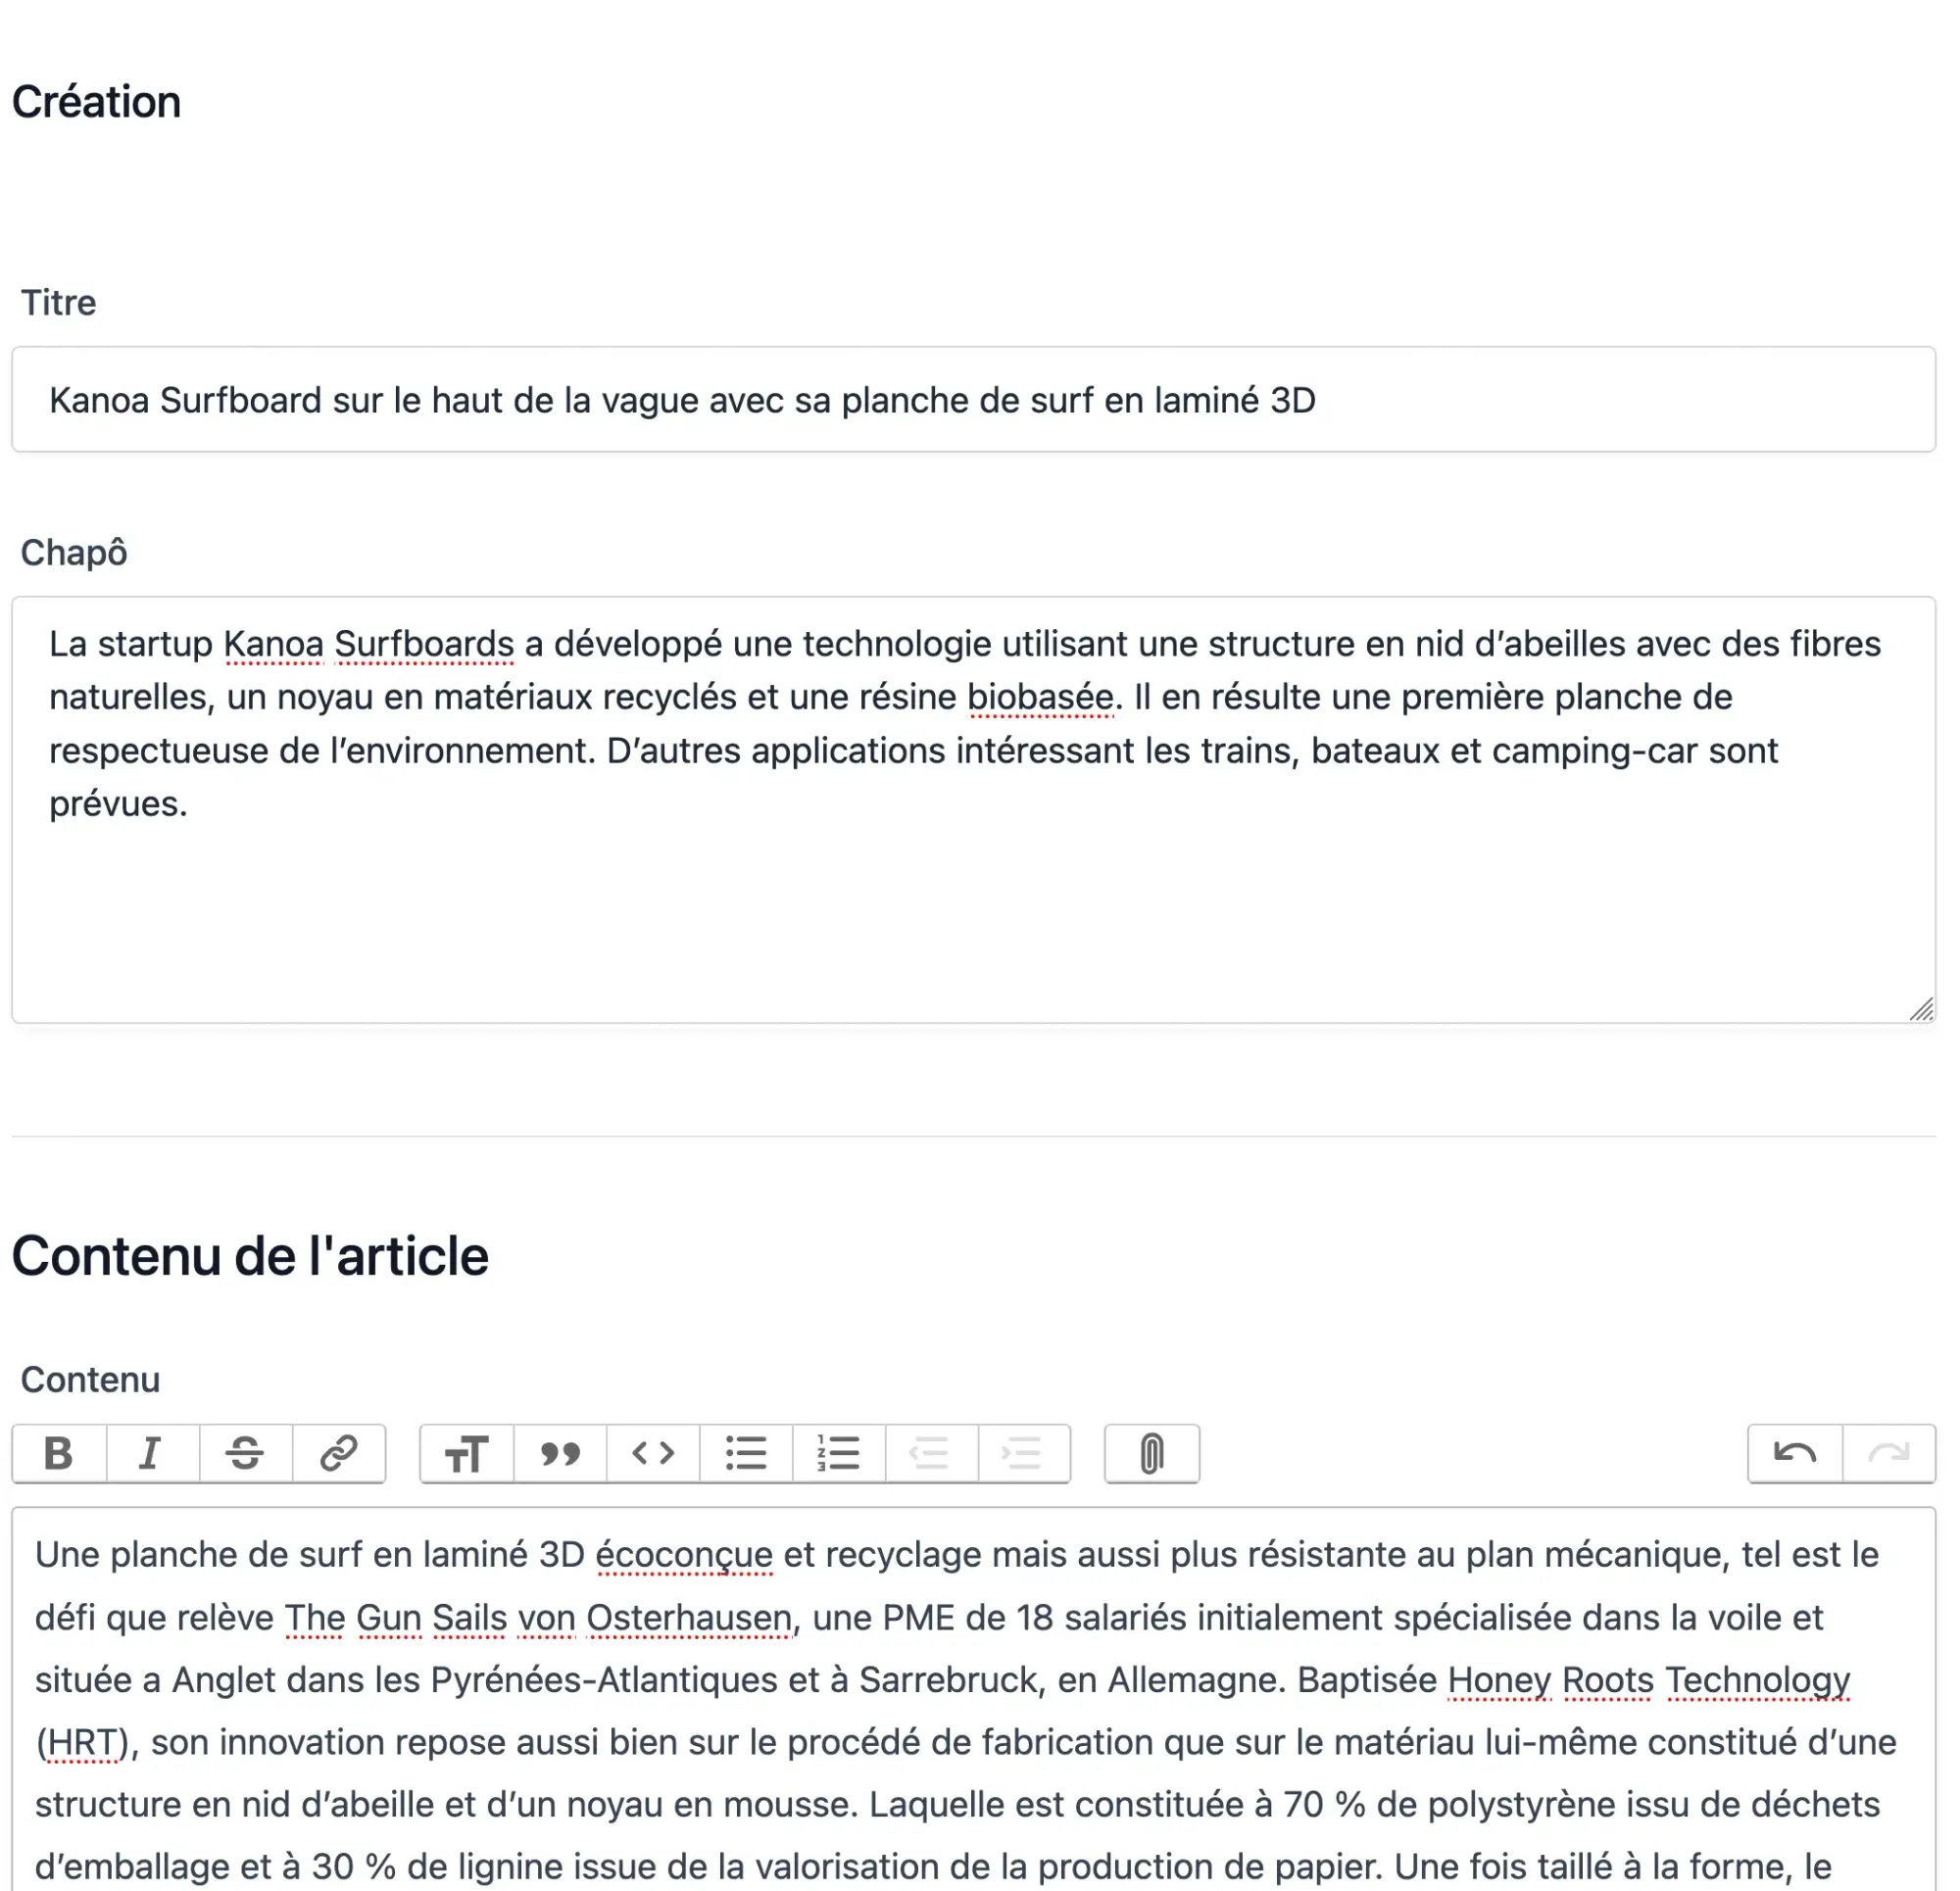The height and width of the screenshot is (1891, 1960).
Task: Click the 'Création' heading
Action: pos(97,103)
